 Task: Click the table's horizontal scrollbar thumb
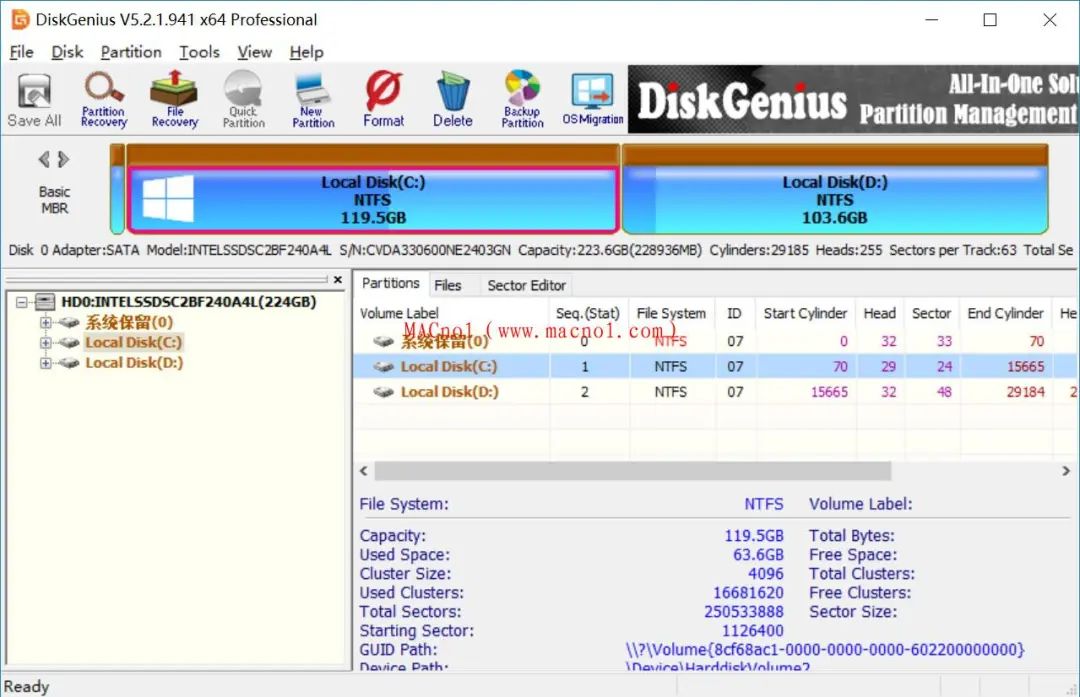pos(632,471)
